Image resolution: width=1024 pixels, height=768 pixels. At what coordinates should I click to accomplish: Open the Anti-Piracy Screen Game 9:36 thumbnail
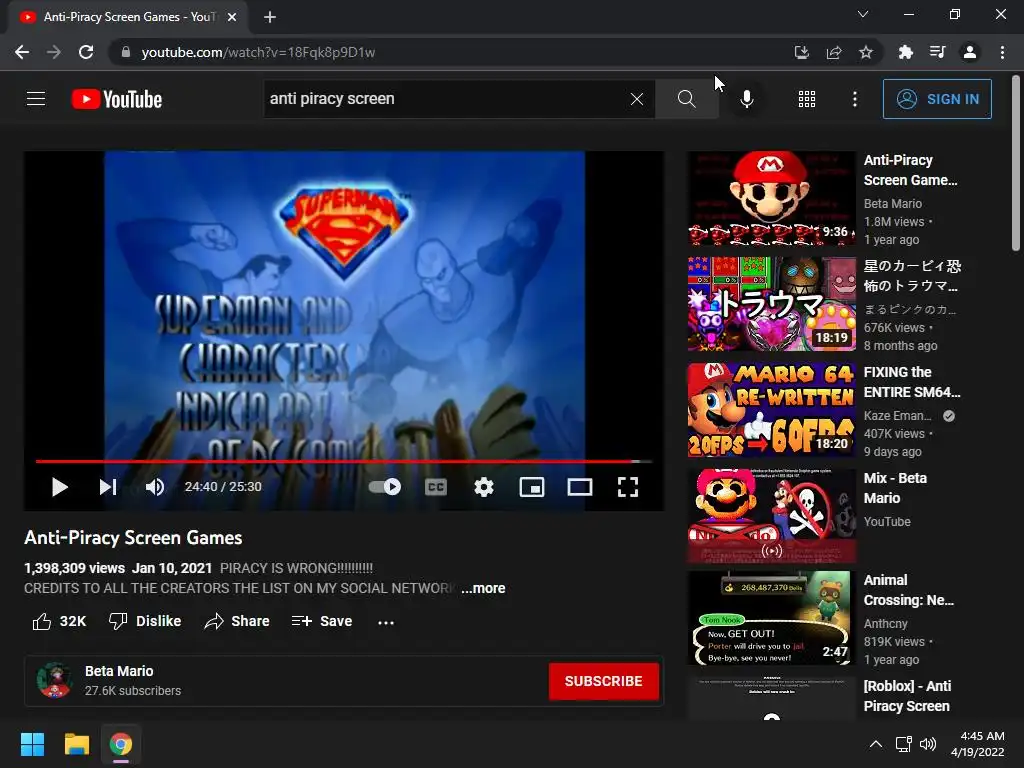pos(771,198)
